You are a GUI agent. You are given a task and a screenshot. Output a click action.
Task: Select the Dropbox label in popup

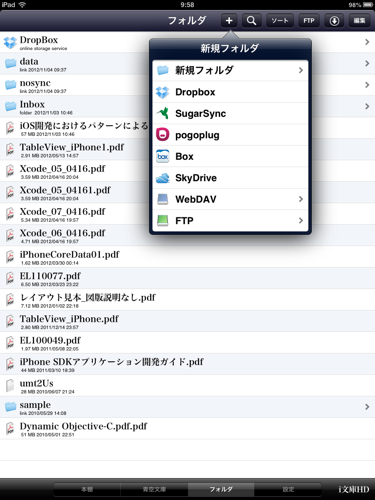[195, 92]
